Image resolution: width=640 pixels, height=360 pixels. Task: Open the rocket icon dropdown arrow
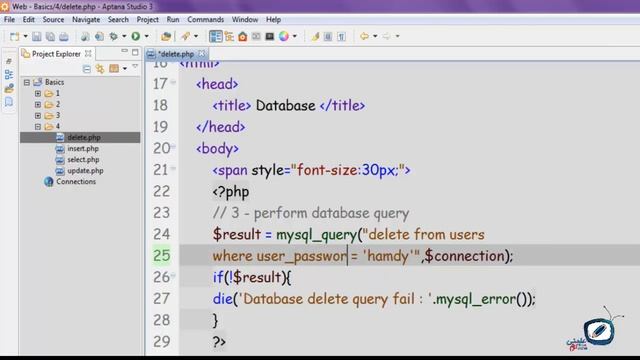point(196,36)
